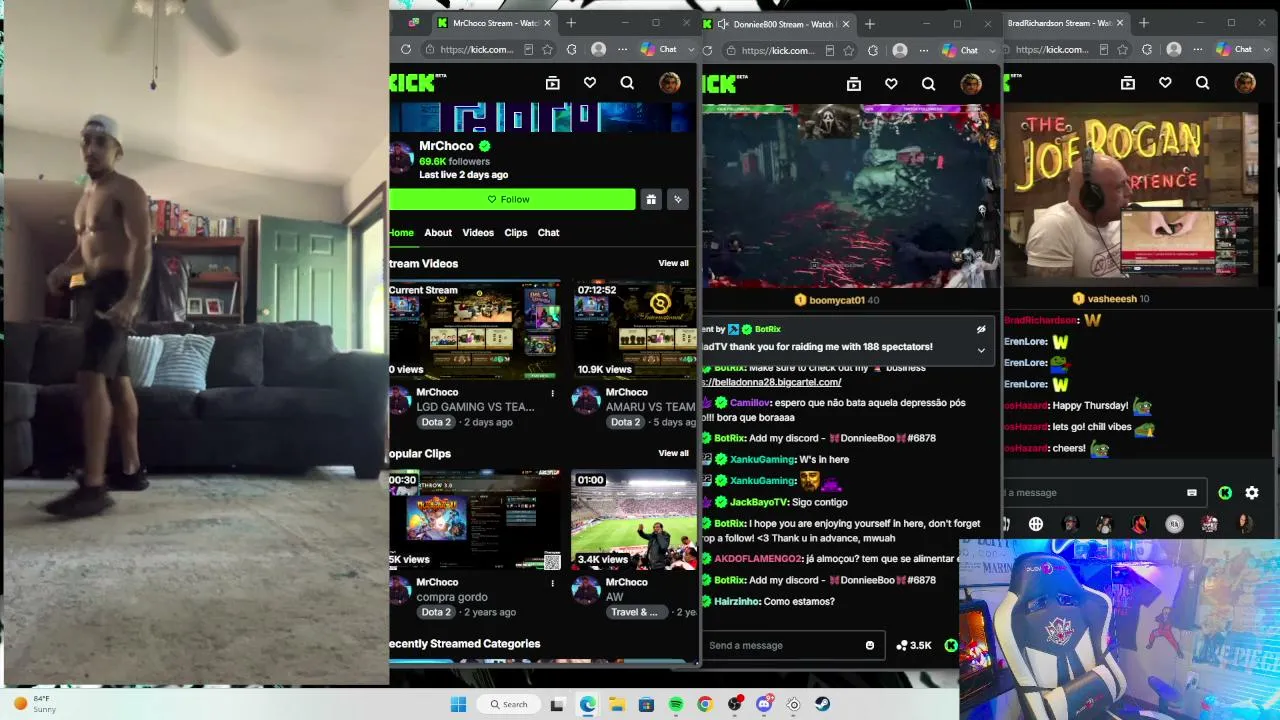Play the 01:00 AW soccer clip thumbnail
Screen dimensions: 1280x720
pos(634,520)
